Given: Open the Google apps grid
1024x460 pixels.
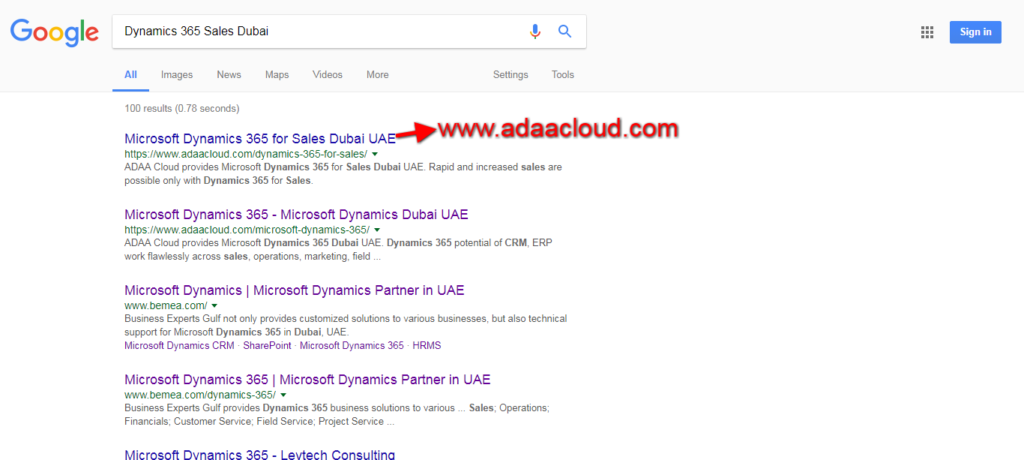Looking at the screenshot, I should (927, 32).
